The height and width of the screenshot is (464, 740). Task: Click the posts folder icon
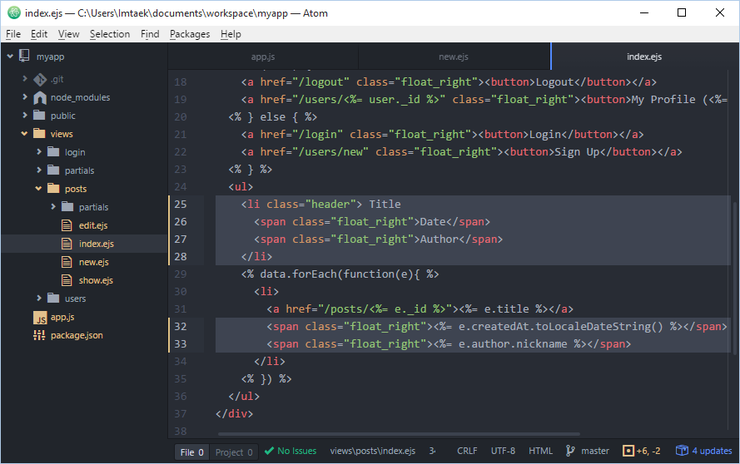click(x=54, y=189)
